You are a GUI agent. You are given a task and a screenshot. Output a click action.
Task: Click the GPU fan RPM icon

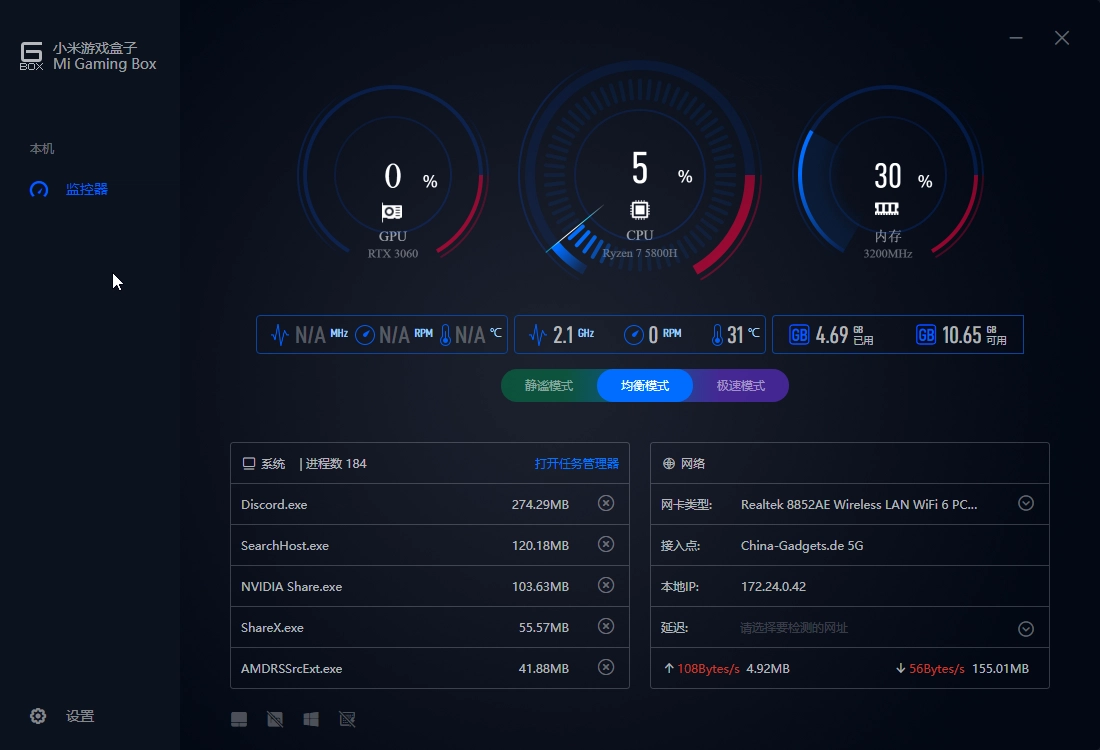[365, 335]
